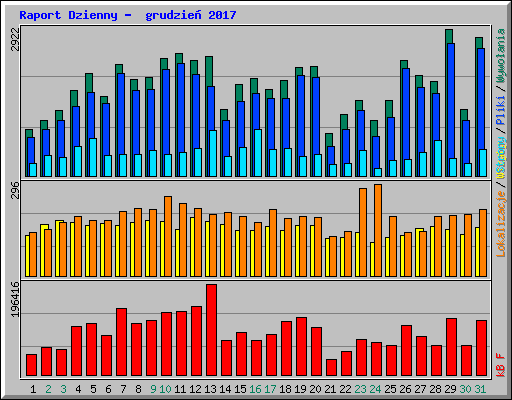The width and height of the screenshot is (512, 400).
Task: Click the red KB bar for day 13
Action: (211, 330)
